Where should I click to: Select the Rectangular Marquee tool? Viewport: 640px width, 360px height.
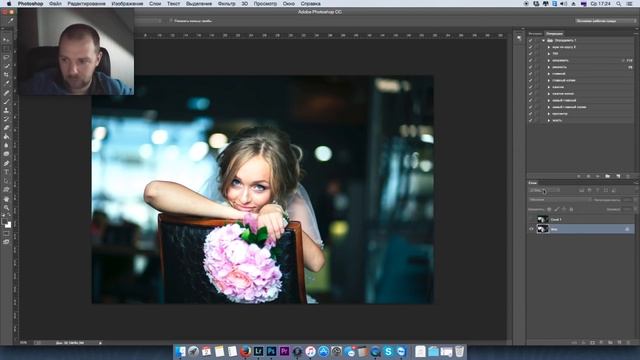[x=6, y=49]
